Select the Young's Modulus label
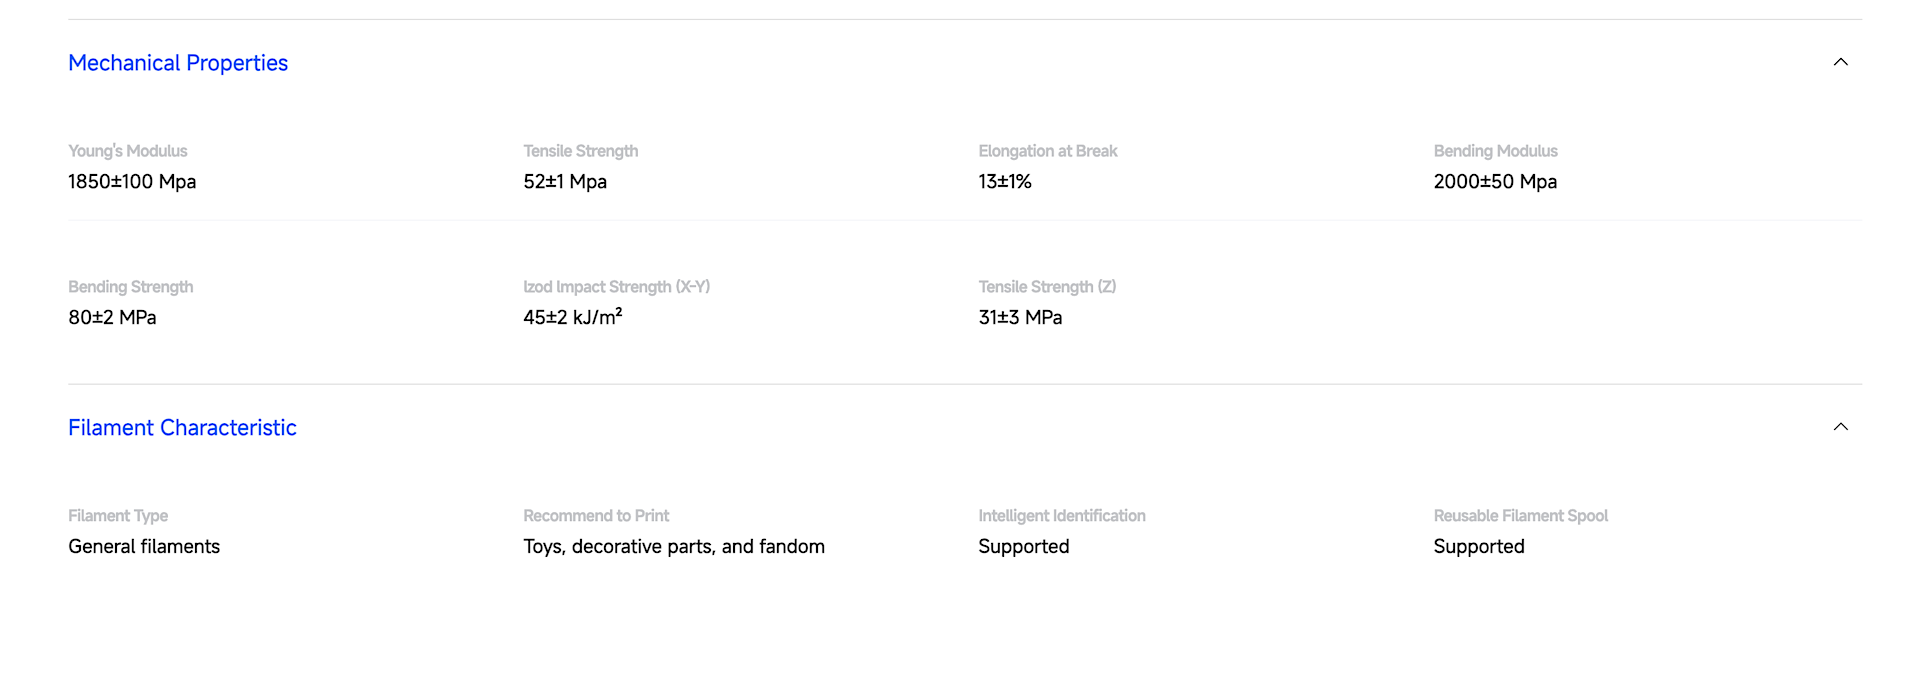Viewport: 1920px width, 688px height. pos(128,151)
